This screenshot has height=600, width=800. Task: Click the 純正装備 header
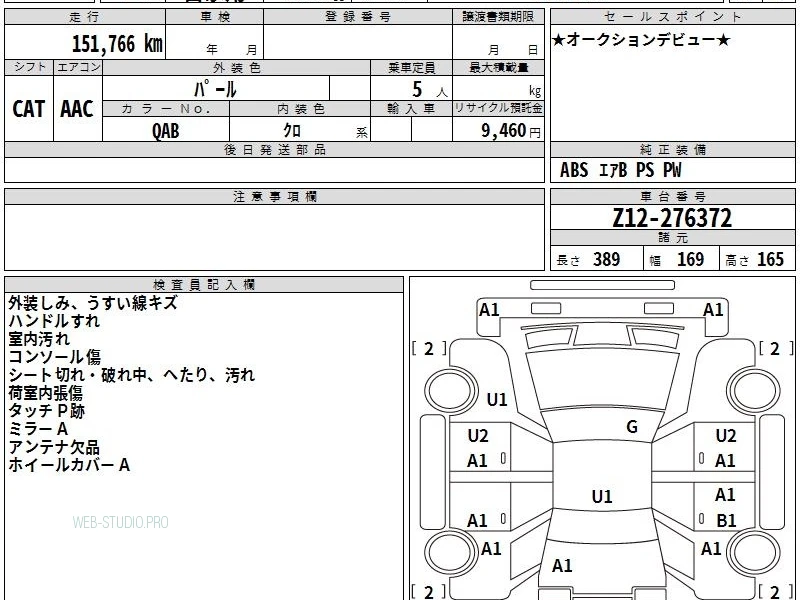pos(672,149)
